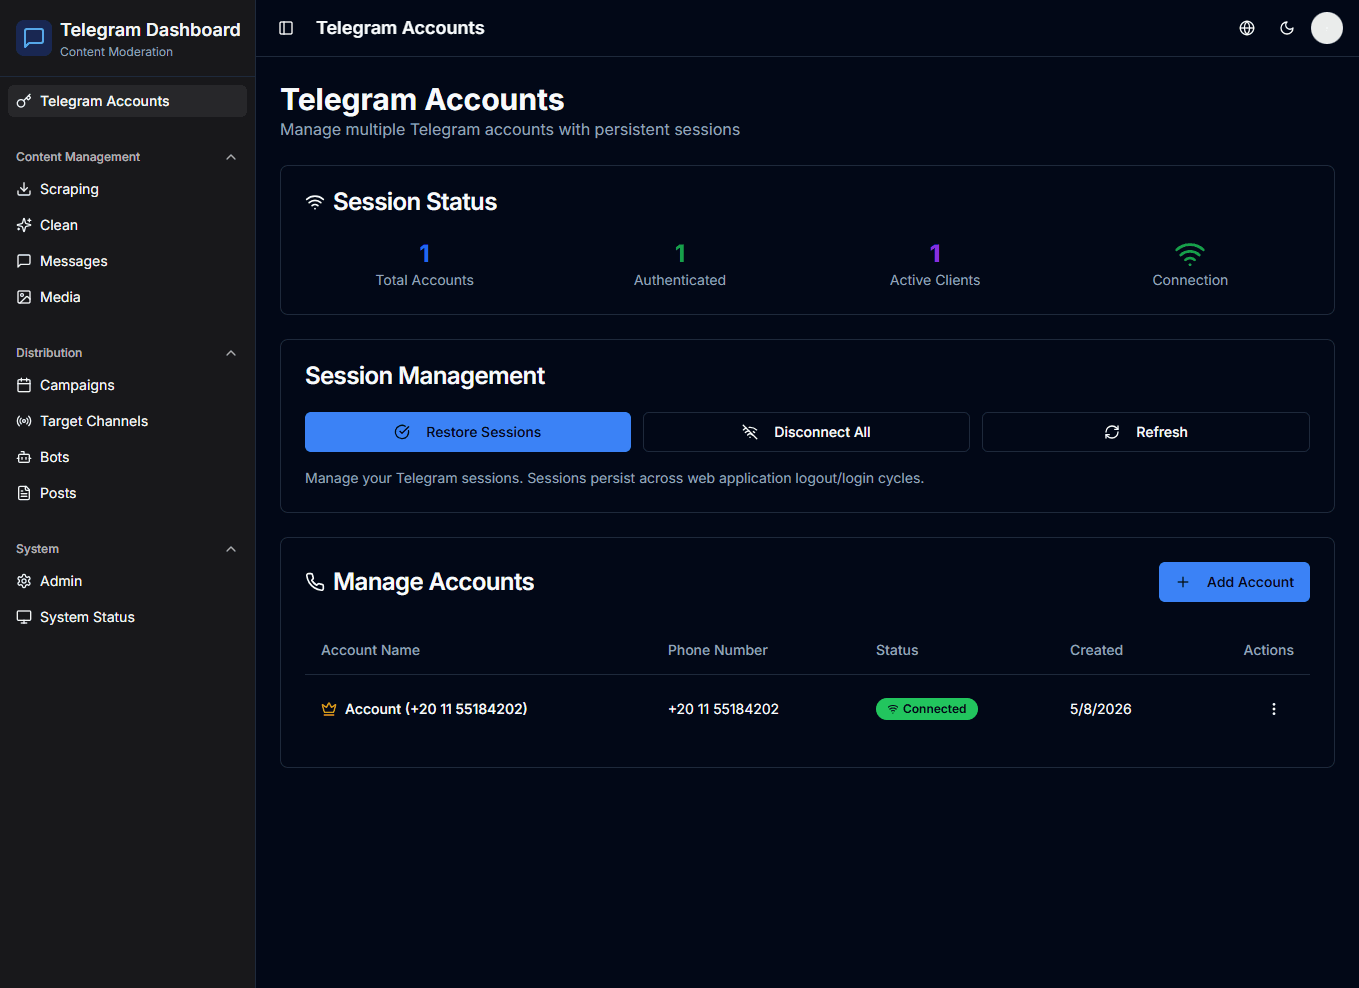Open the Posts page

pyautogui.click(x=127, y=493)
